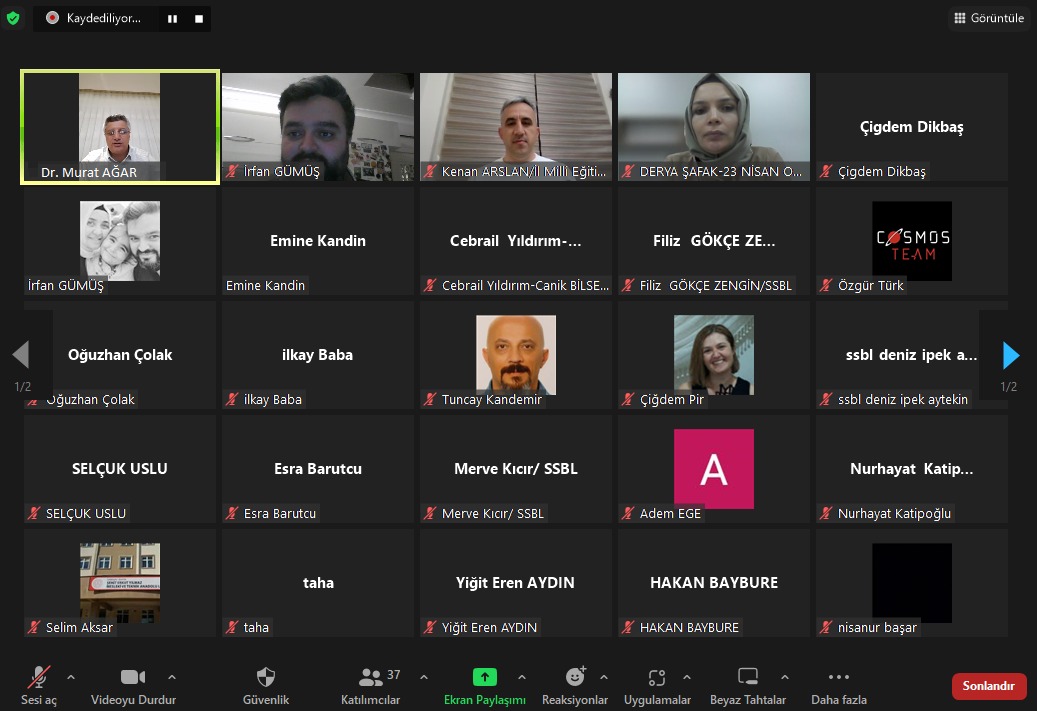1037x711 pixels.
Task: Expand whiteboard options arrow beside Beyaz Tahtalar
Action: pyautogui.click(x=784, y=677)
